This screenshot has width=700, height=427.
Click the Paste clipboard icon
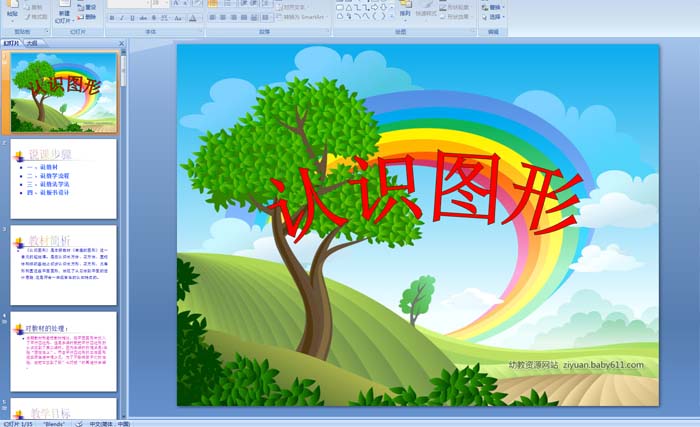coord(12,6)
